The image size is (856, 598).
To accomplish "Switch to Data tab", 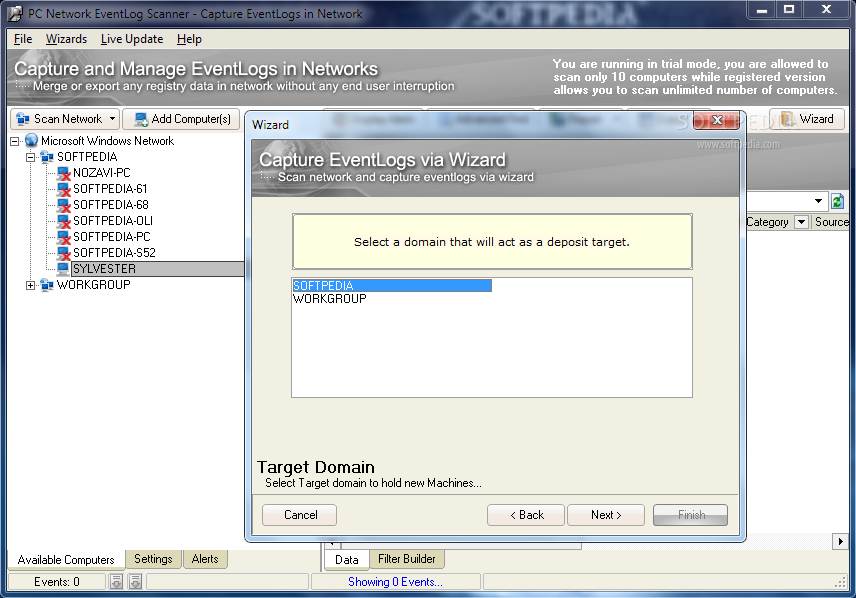I will click(x=347, y=560).
